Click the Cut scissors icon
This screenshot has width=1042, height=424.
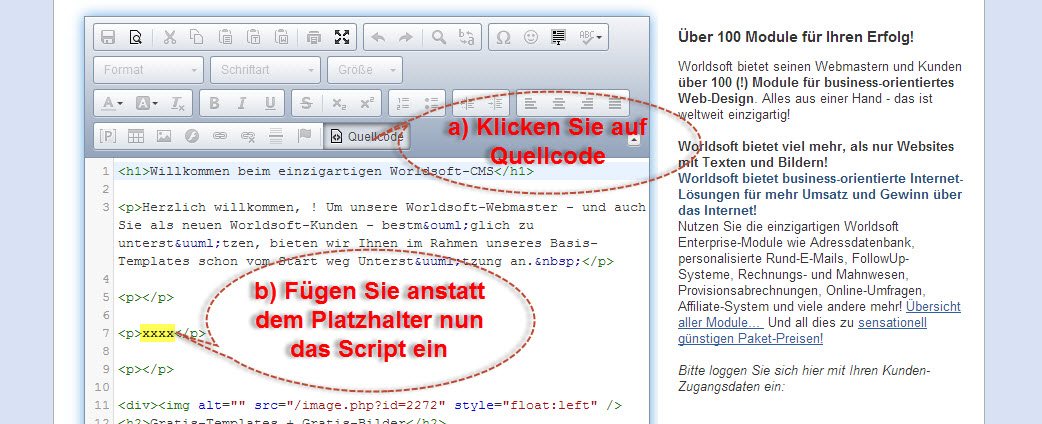pyautogui.click(x=169, y=37)
